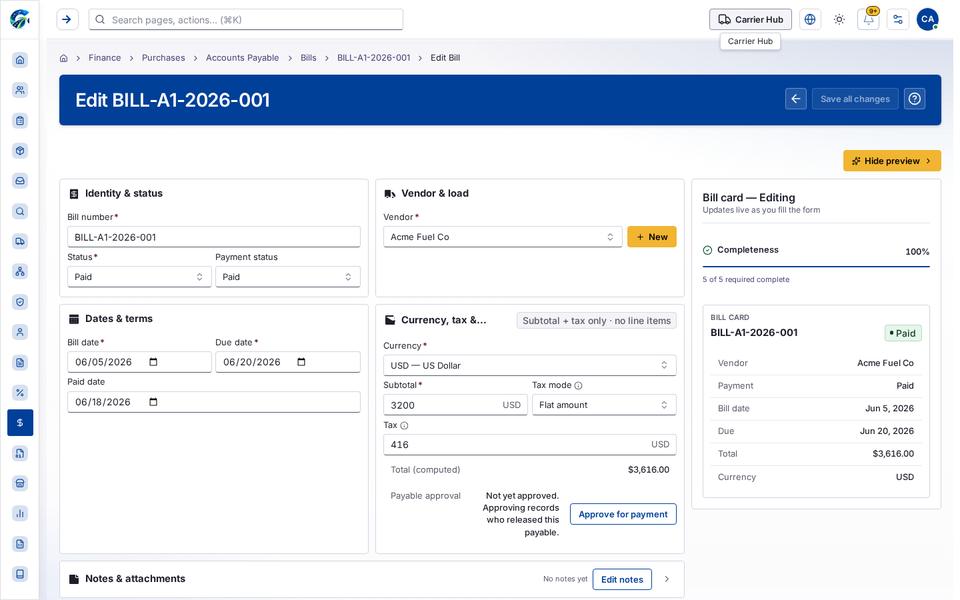Image resolution: width=960 pixels, height=600 pixels.
Task: Open the Payment status dropdown
Action: click(x=287, y=277)
